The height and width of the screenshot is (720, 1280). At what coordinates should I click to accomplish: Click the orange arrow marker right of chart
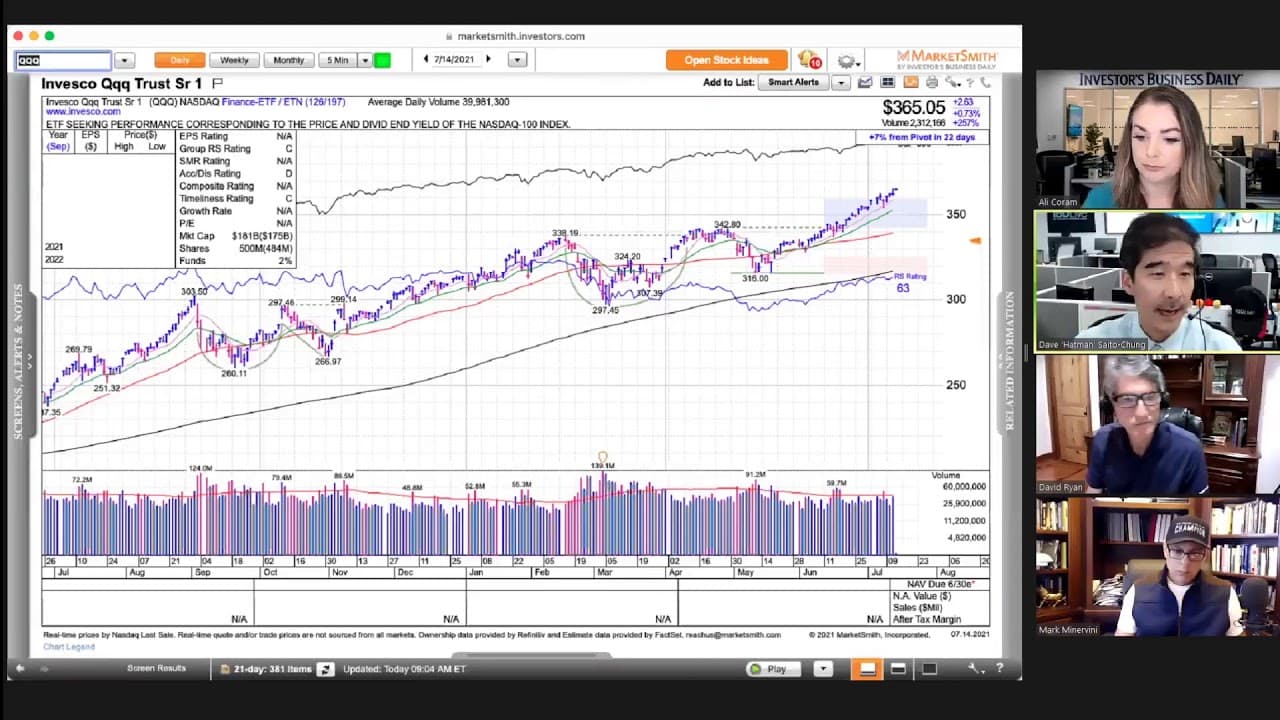(x=976, y=240)
